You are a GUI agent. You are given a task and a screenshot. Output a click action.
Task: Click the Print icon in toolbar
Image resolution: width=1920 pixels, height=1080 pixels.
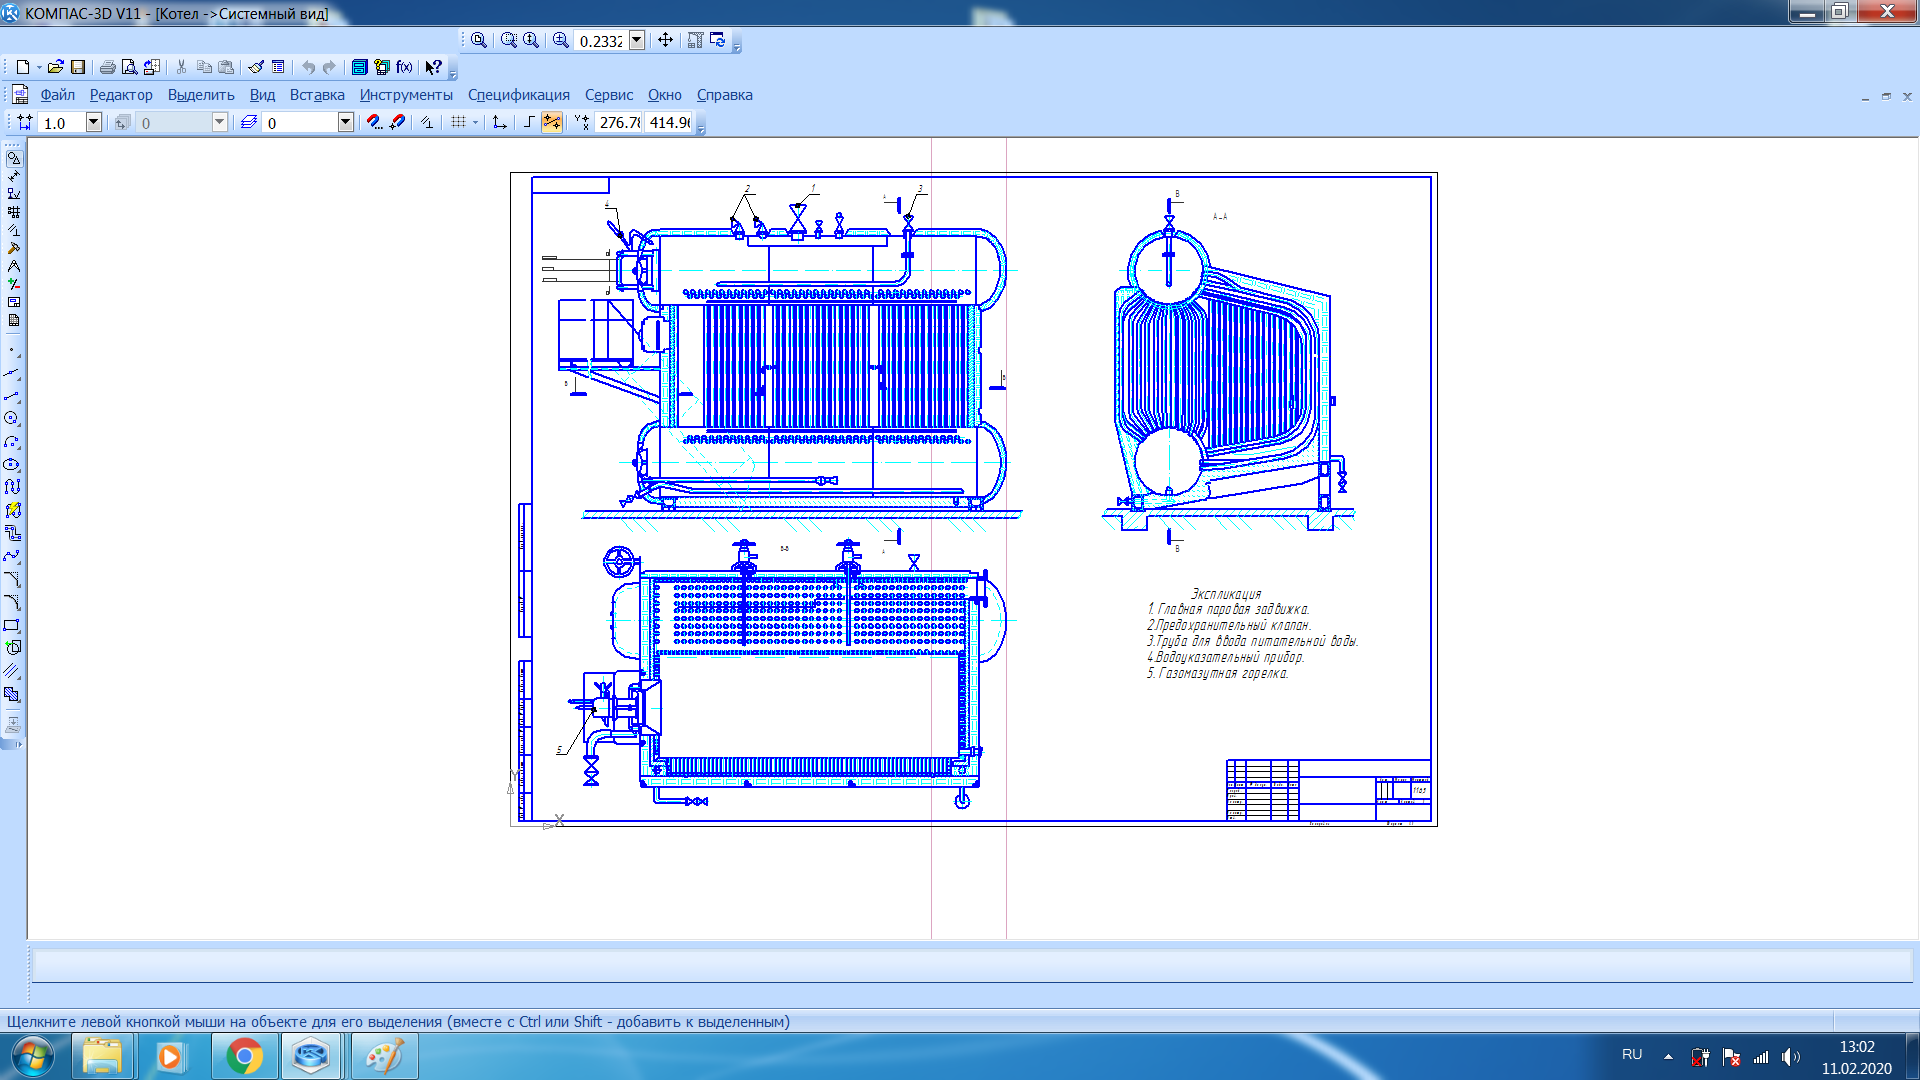pos(107,67)
